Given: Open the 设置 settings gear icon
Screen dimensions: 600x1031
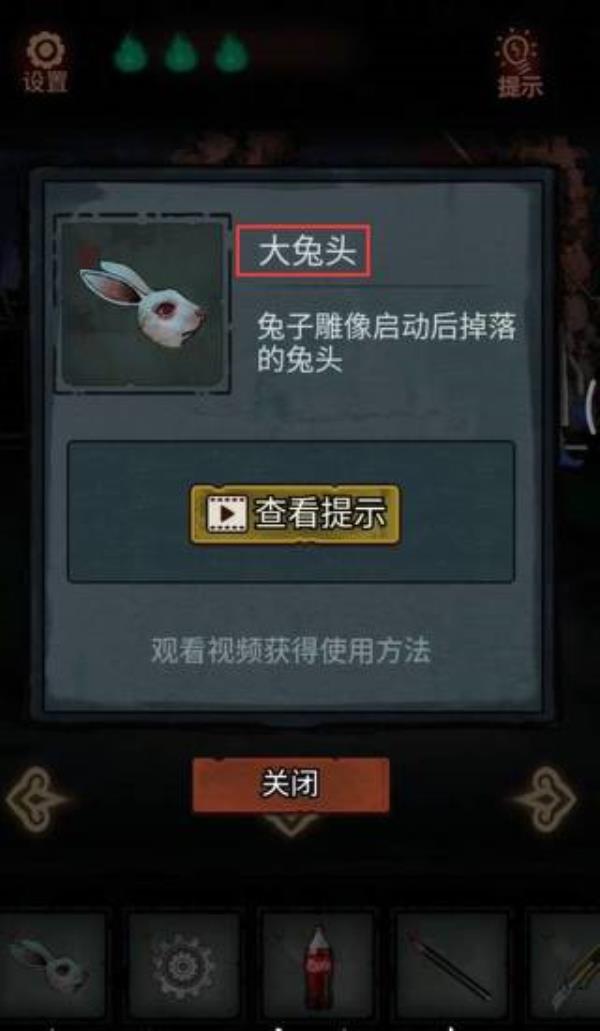Looking at the screenshot, I should point(45,62).
